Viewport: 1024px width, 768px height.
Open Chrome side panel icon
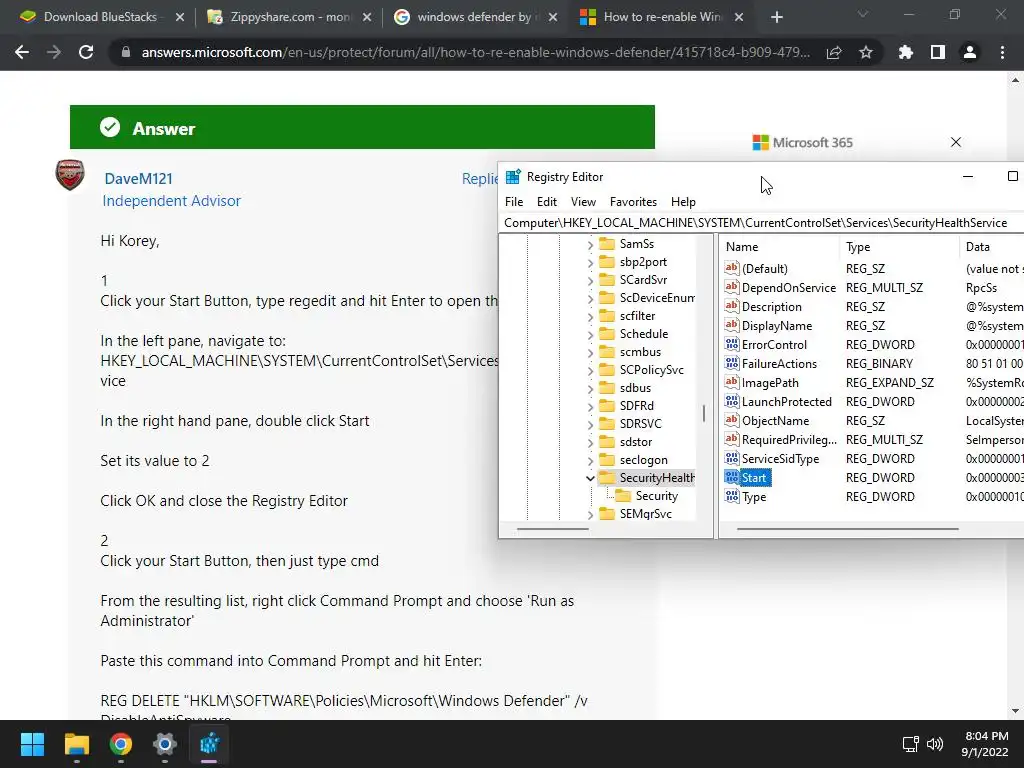937,52
